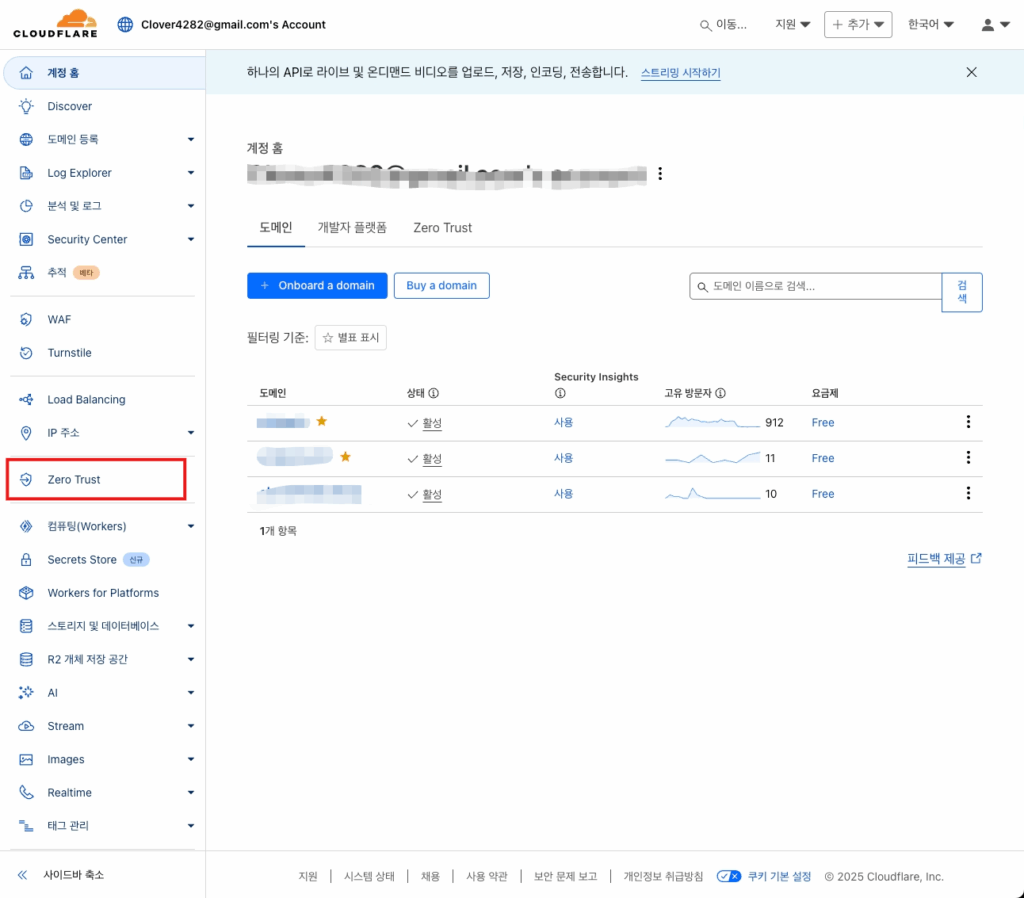Toggle 별표 표시 star filter
This screenshot has width=1024, height=898.
351,337
